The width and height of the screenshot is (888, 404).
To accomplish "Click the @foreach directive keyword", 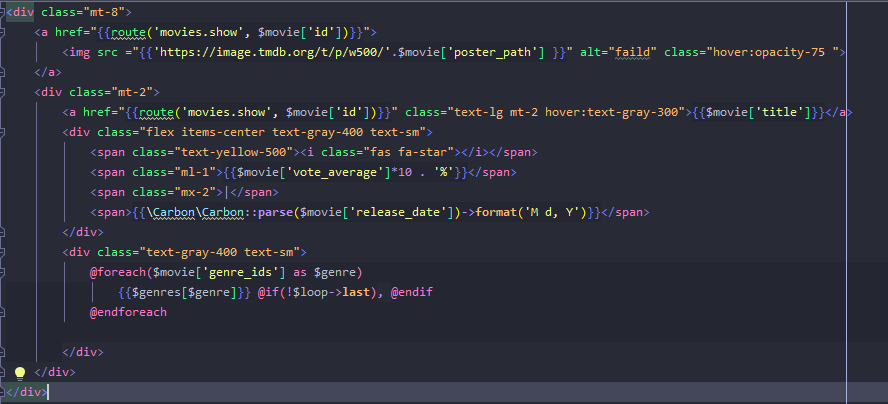I will coord(118,272).
